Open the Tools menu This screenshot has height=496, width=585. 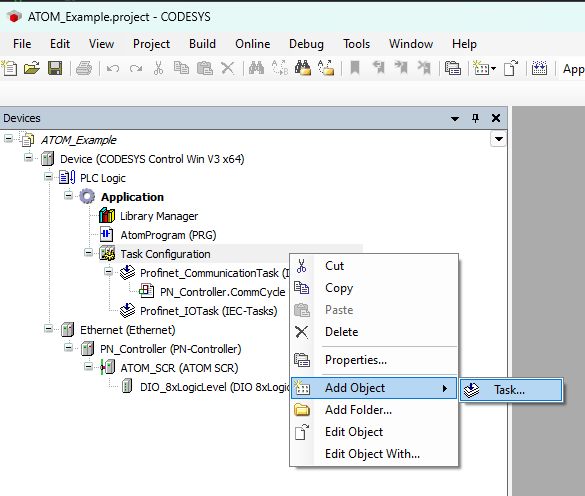357,44
